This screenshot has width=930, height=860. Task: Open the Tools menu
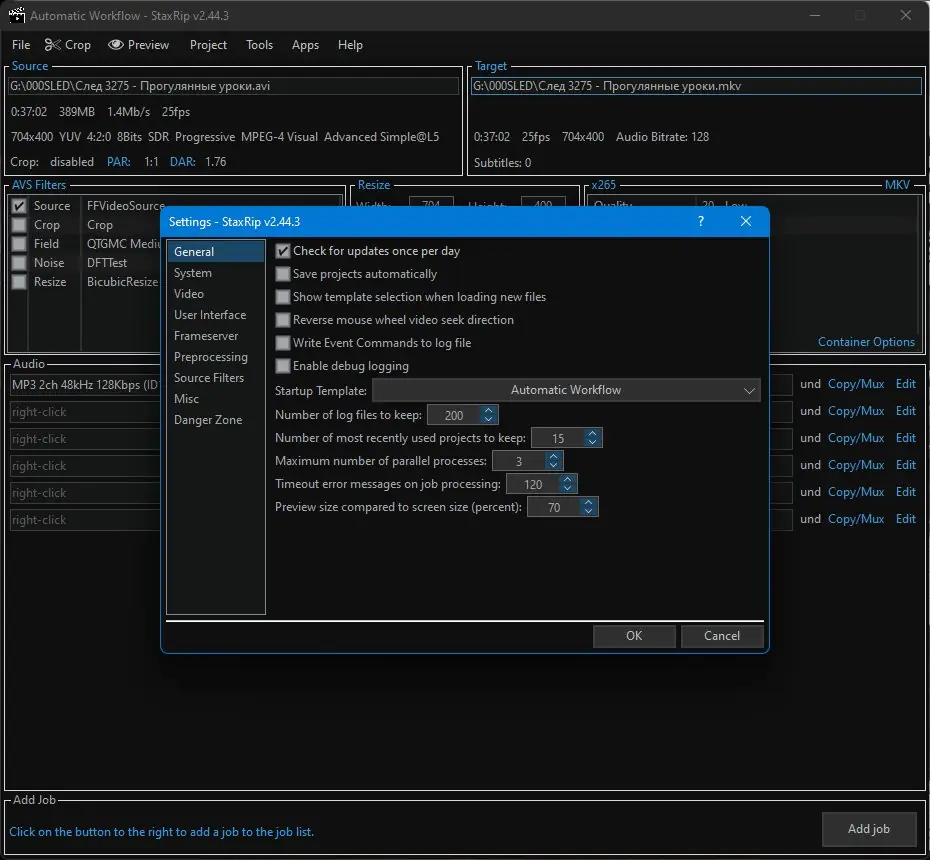pyautogui.click(x=259, y=45)
